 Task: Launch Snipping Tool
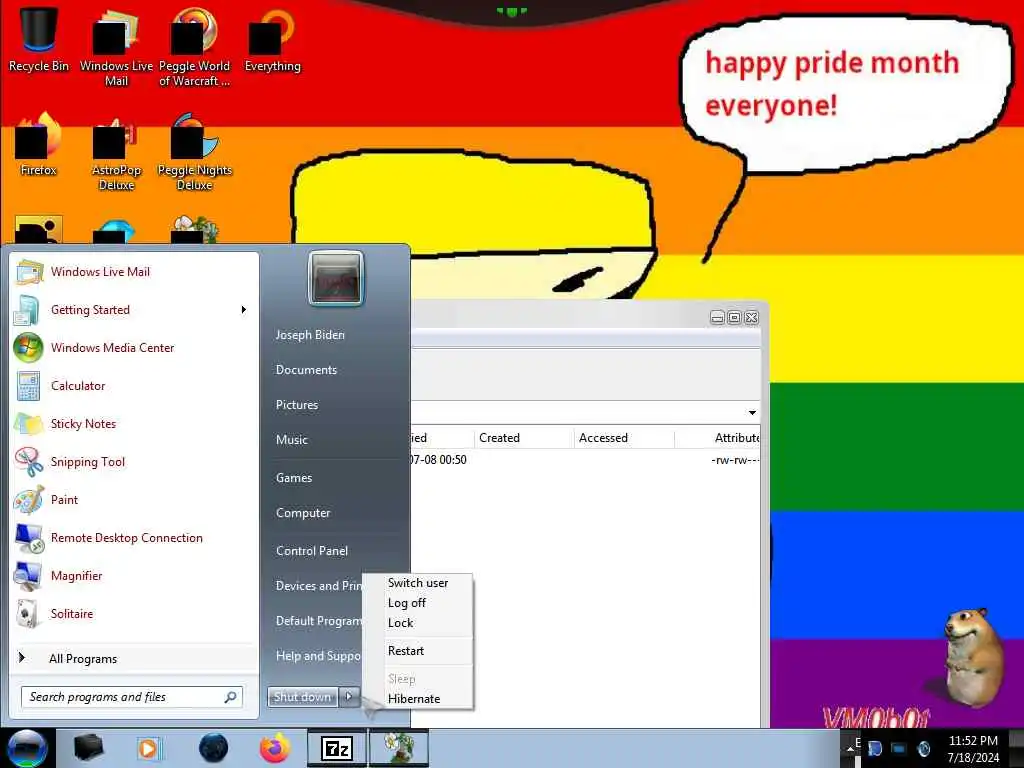135,461
